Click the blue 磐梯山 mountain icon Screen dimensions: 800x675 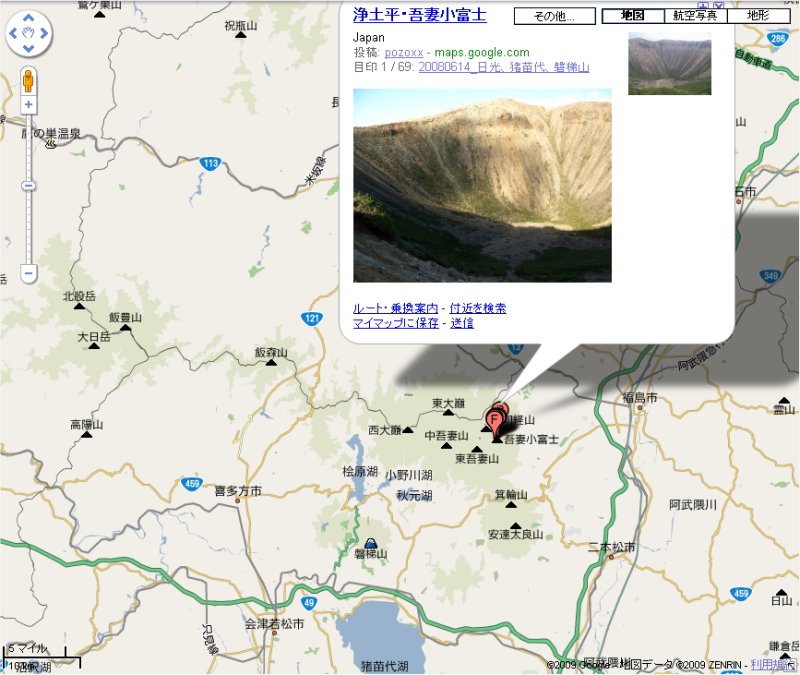[x=371, y=544]
